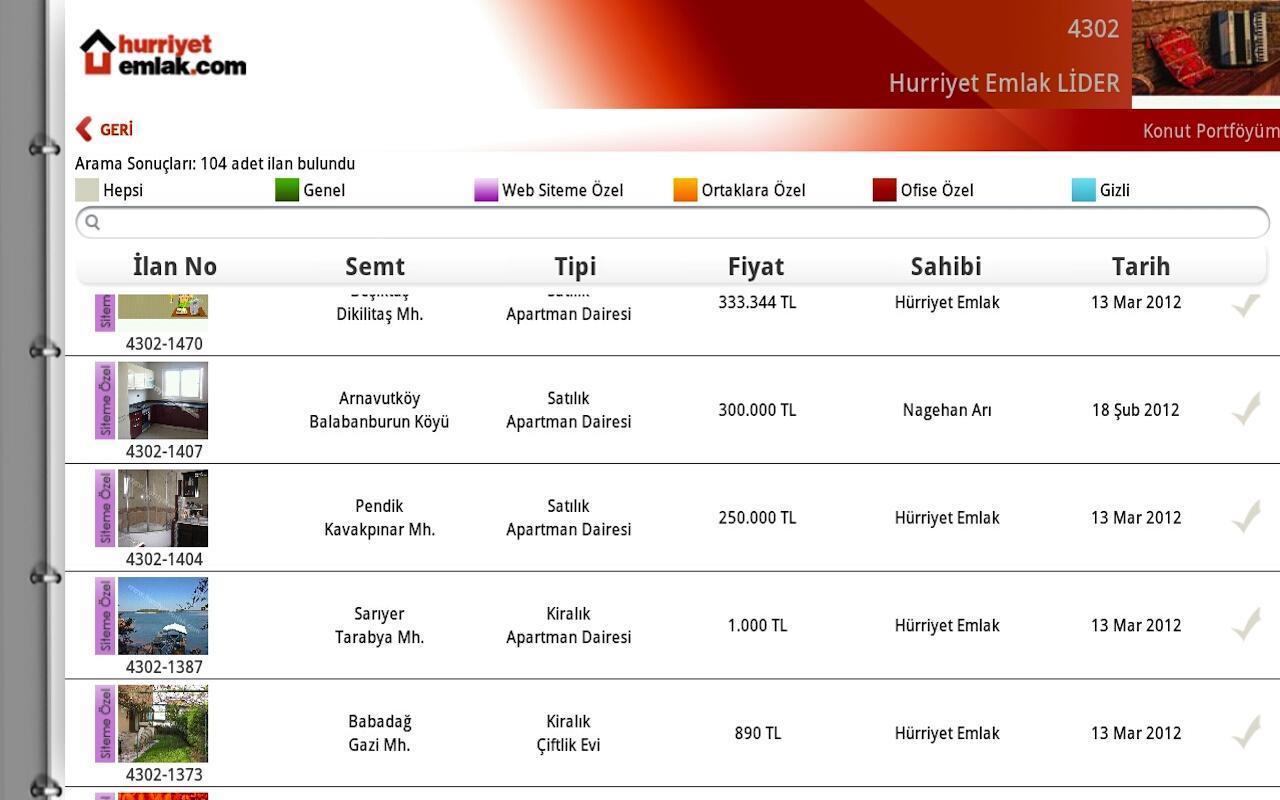Image resolution: width=1280 pixels, height=800 pixels.
Task: Filter by Hepsi color swatch
Action: click(x=87, y=190)
